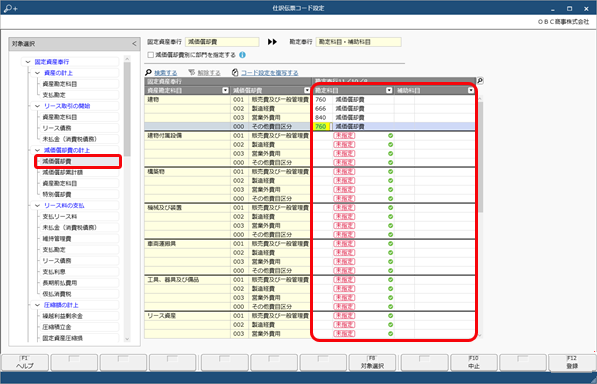Collapse the 固定資産奉行 tree node
Image resolution: width=597 pixels, height=384 pixels.
pos(28,62)
